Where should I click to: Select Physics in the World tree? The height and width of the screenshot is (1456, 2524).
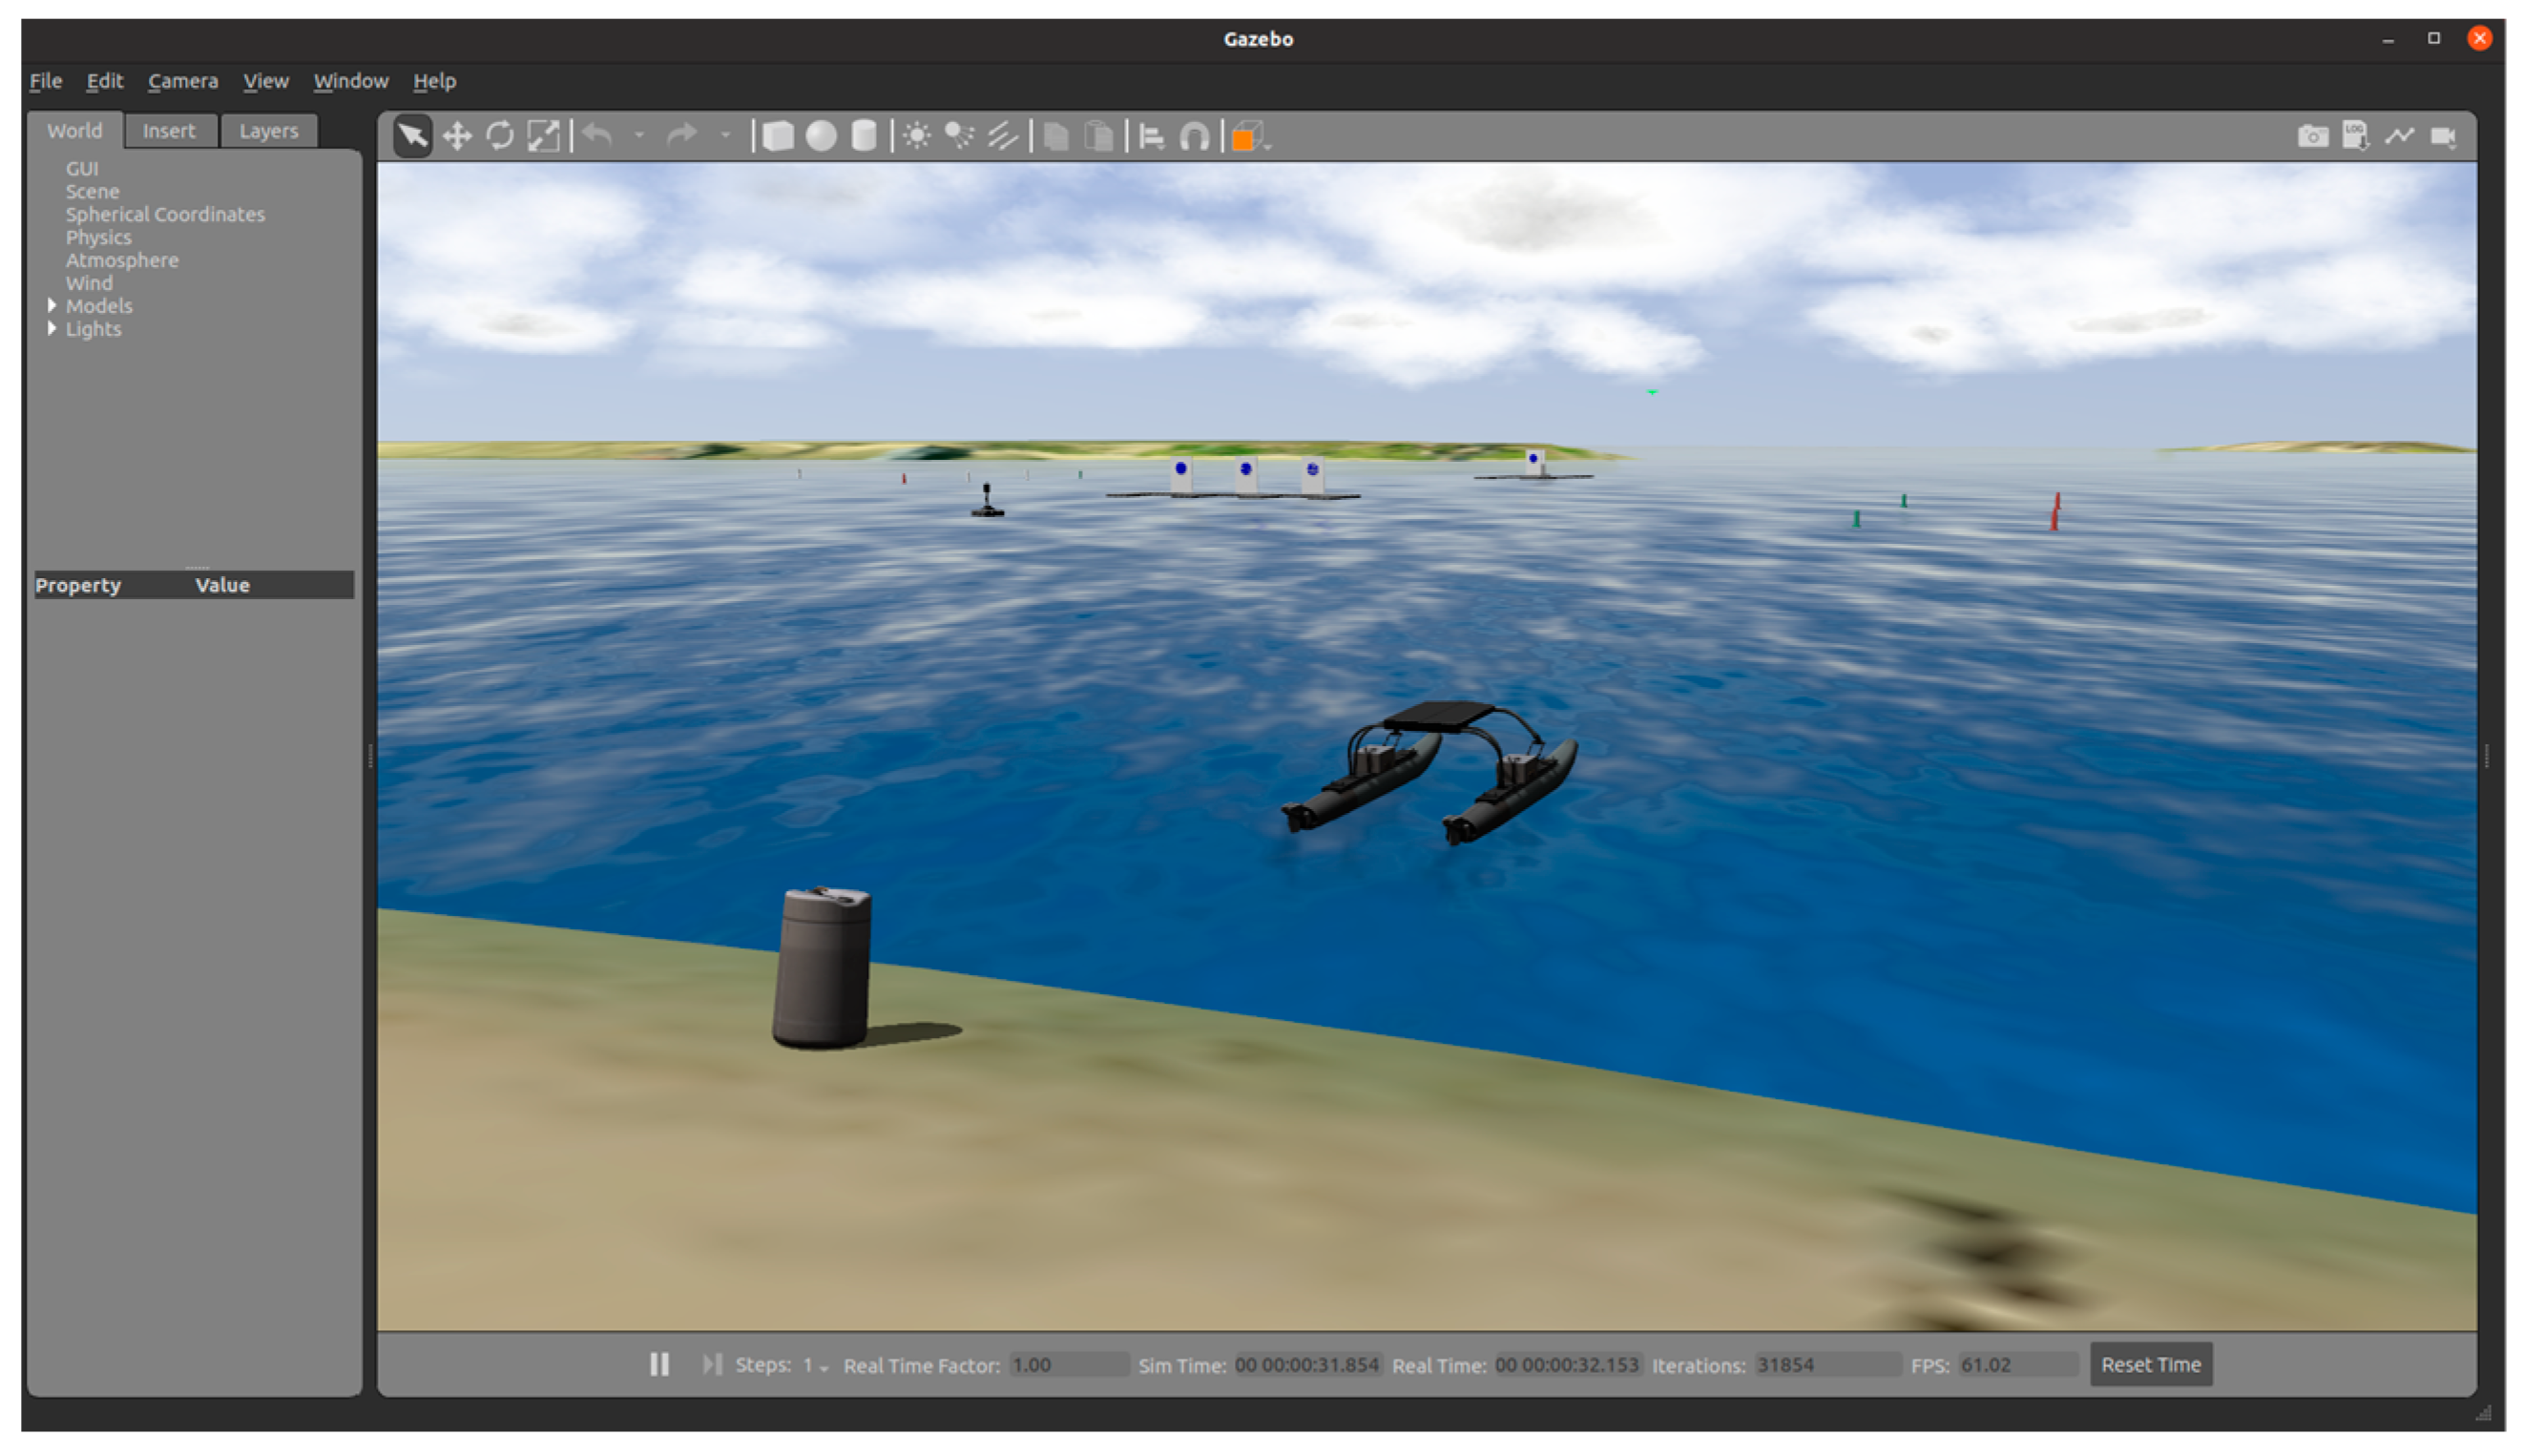(98, 237)
